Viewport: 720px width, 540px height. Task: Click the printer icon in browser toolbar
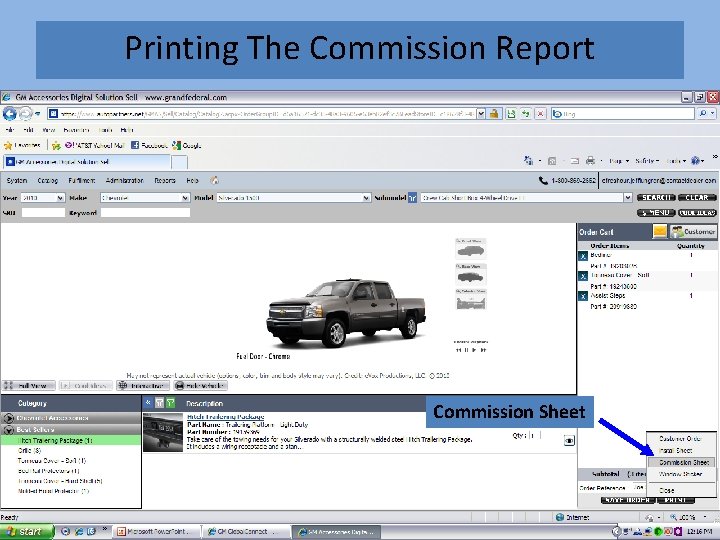click(591, 161)
